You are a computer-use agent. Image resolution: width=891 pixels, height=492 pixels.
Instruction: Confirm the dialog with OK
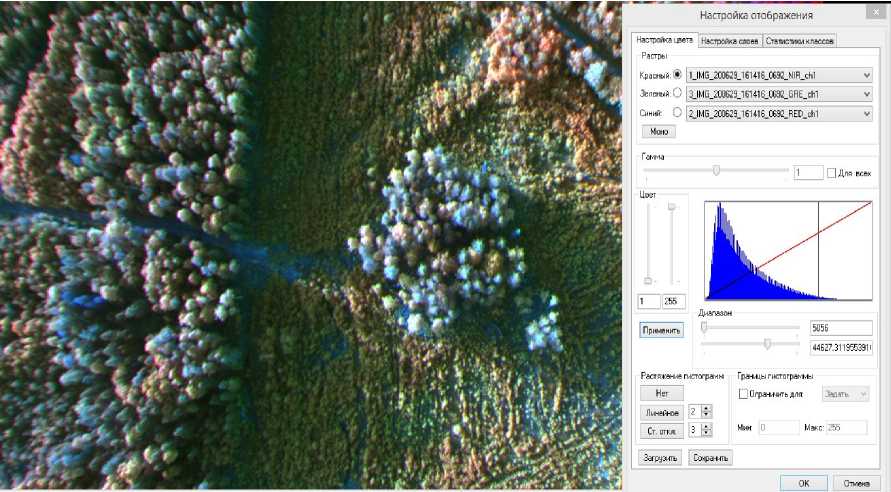pyautogui.click(x=804, y=483)
